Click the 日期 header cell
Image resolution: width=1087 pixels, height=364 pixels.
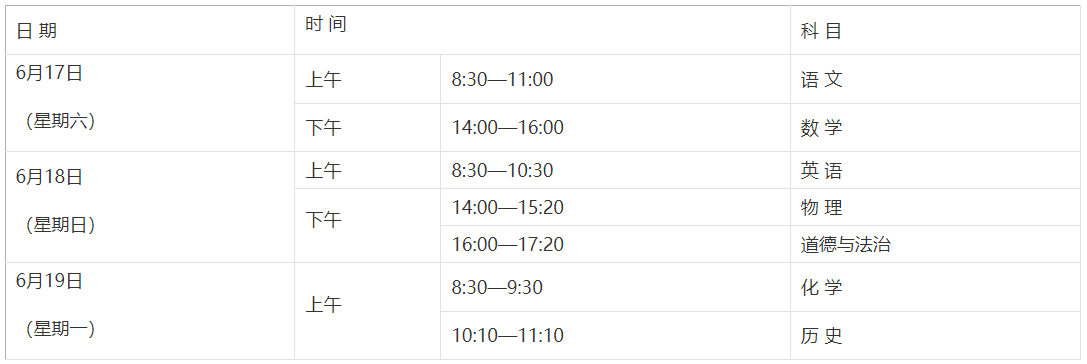click(x=150, y=31)
